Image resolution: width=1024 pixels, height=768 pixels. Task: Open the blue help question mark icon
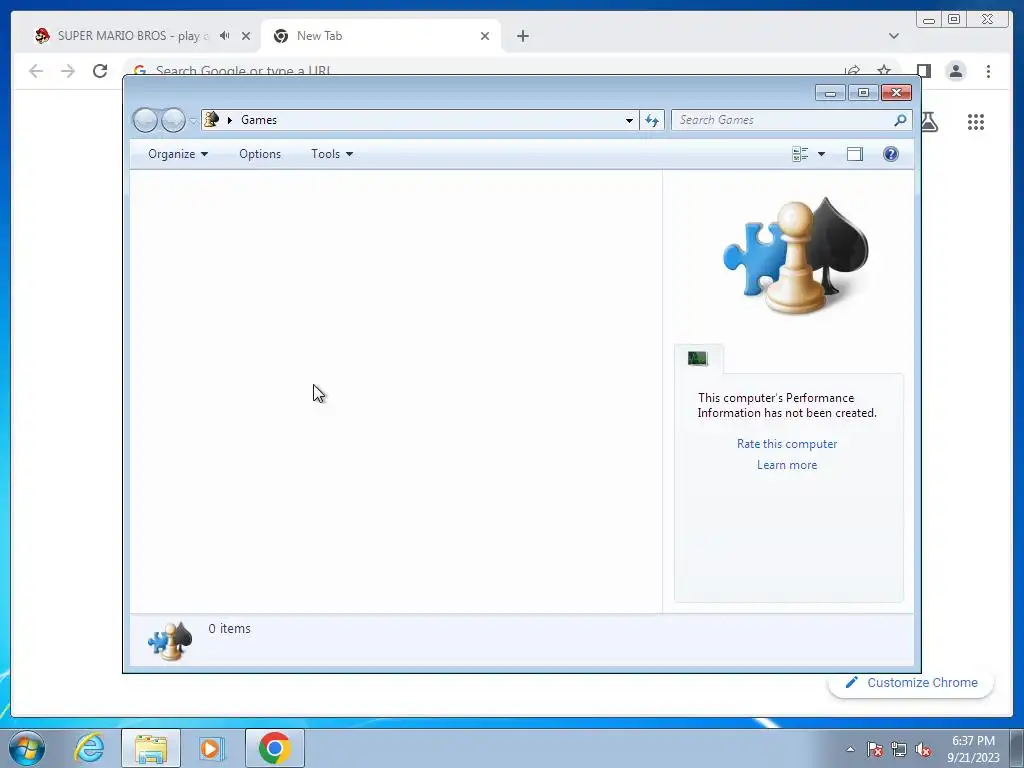(891, 154)
